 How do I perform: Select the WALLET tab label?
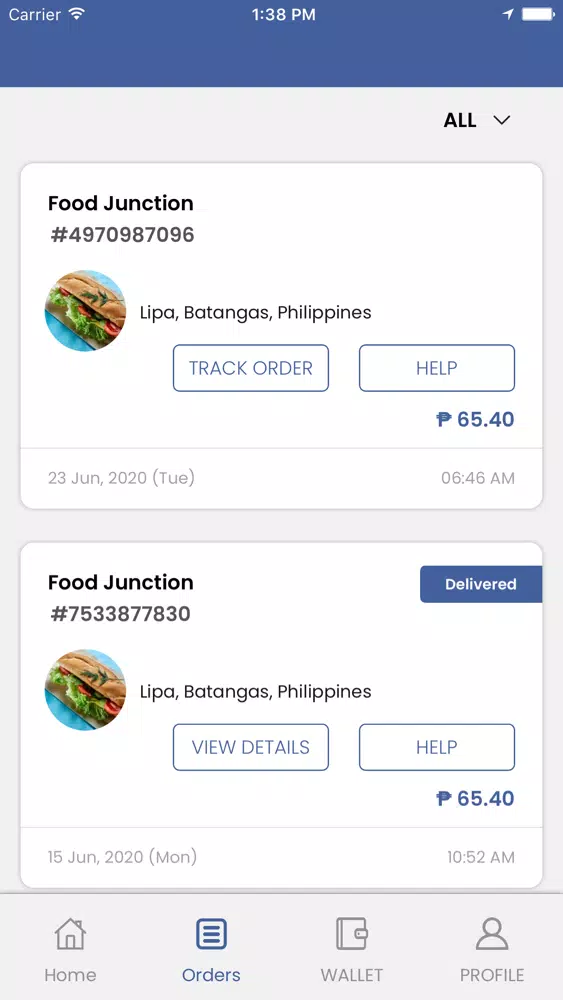coord(352,975)
